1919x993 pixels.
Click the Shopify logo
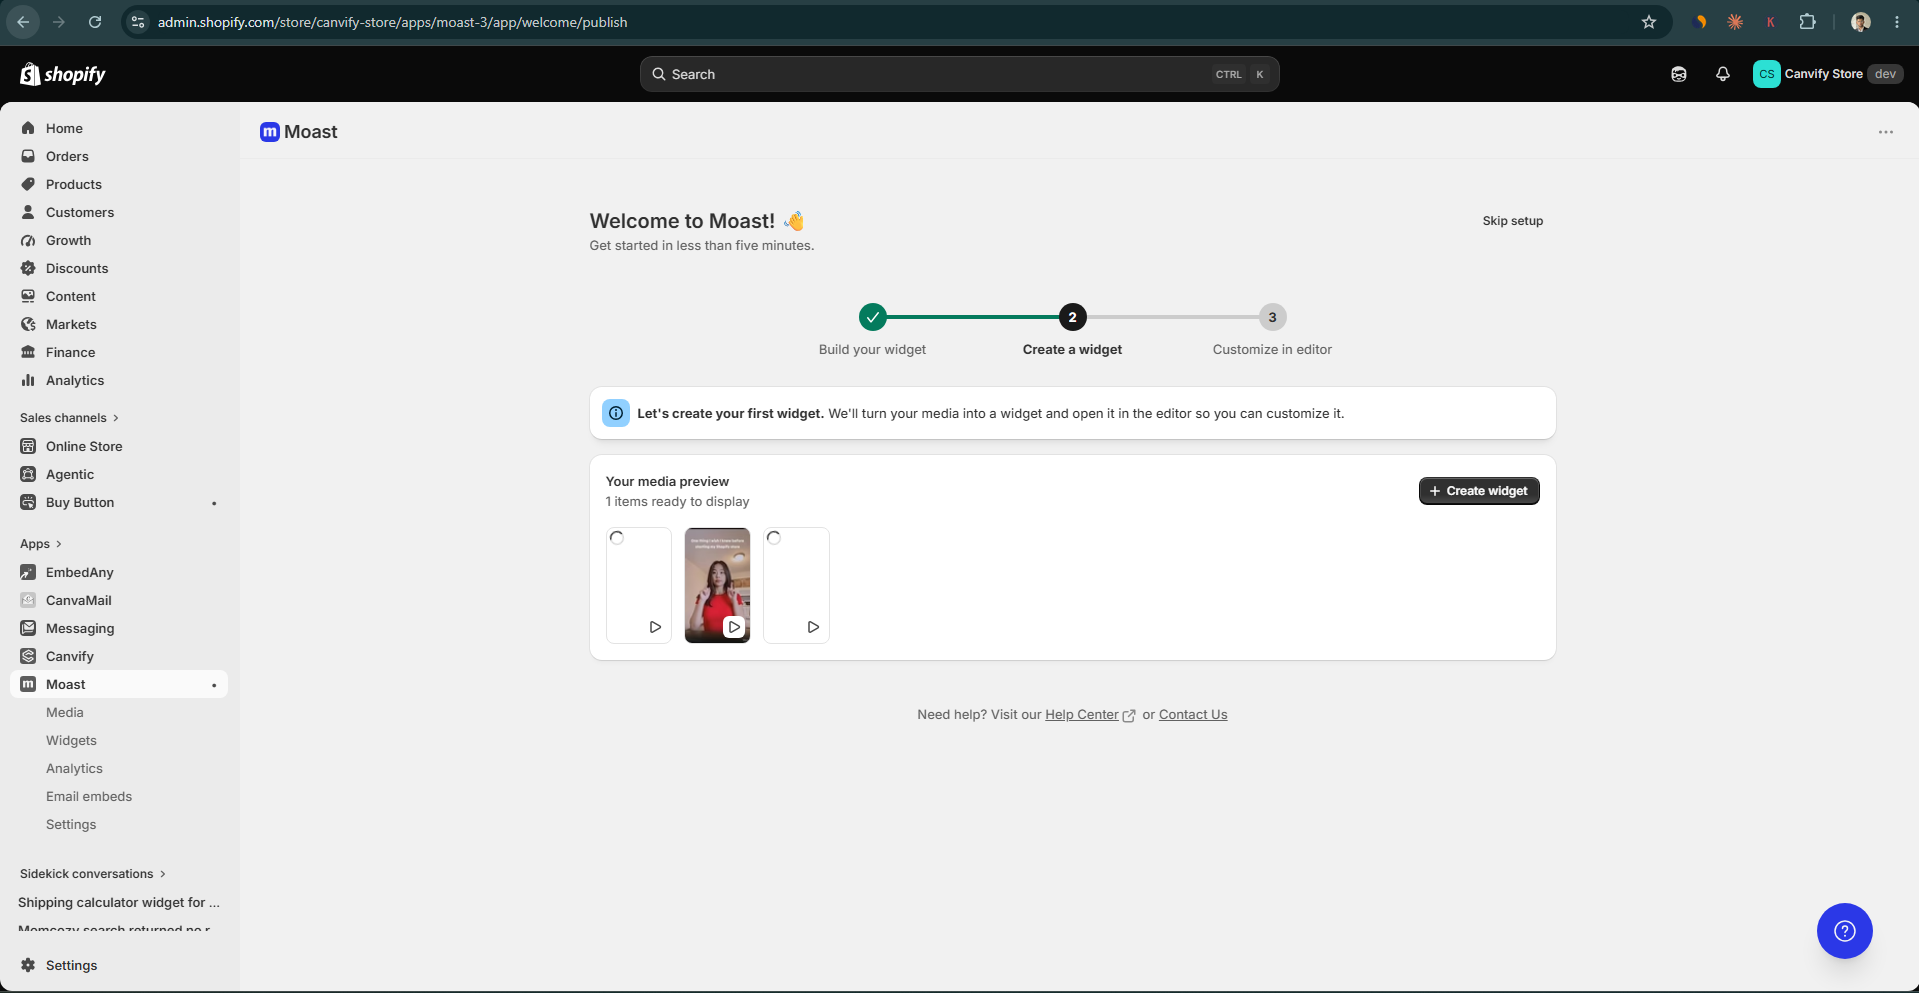point(63,74)
